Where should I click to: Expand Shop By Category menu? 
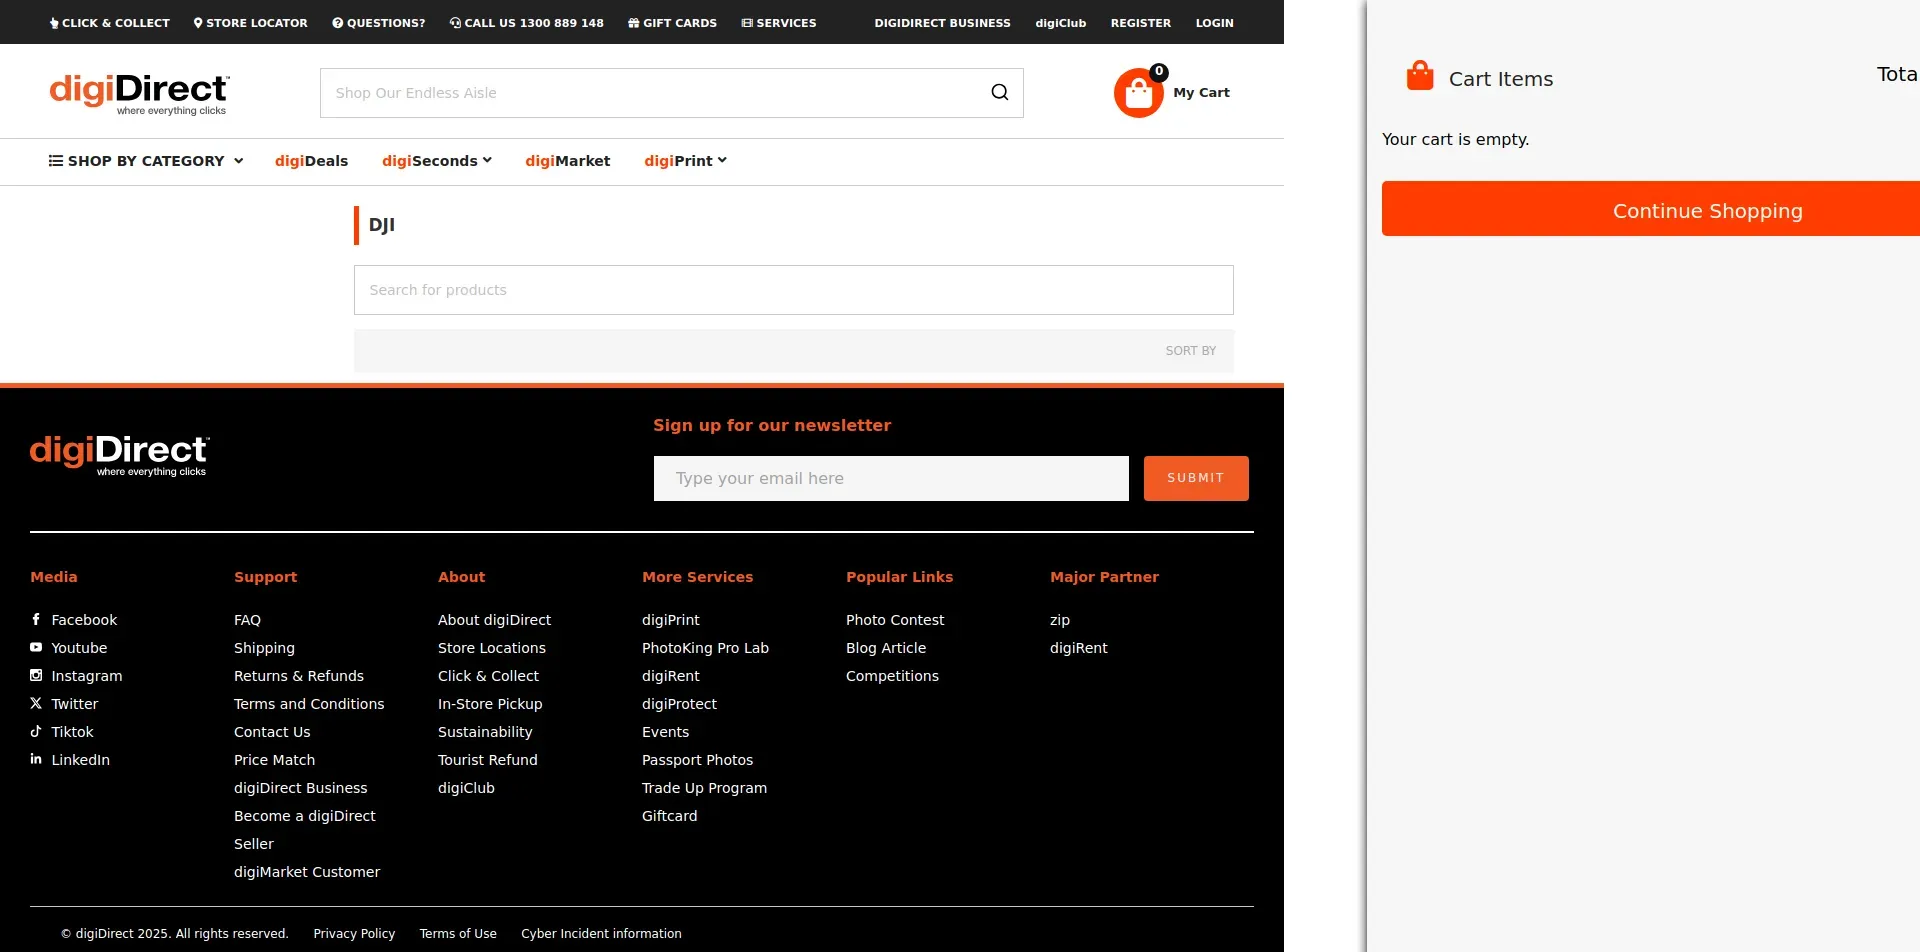pos(146,161)
